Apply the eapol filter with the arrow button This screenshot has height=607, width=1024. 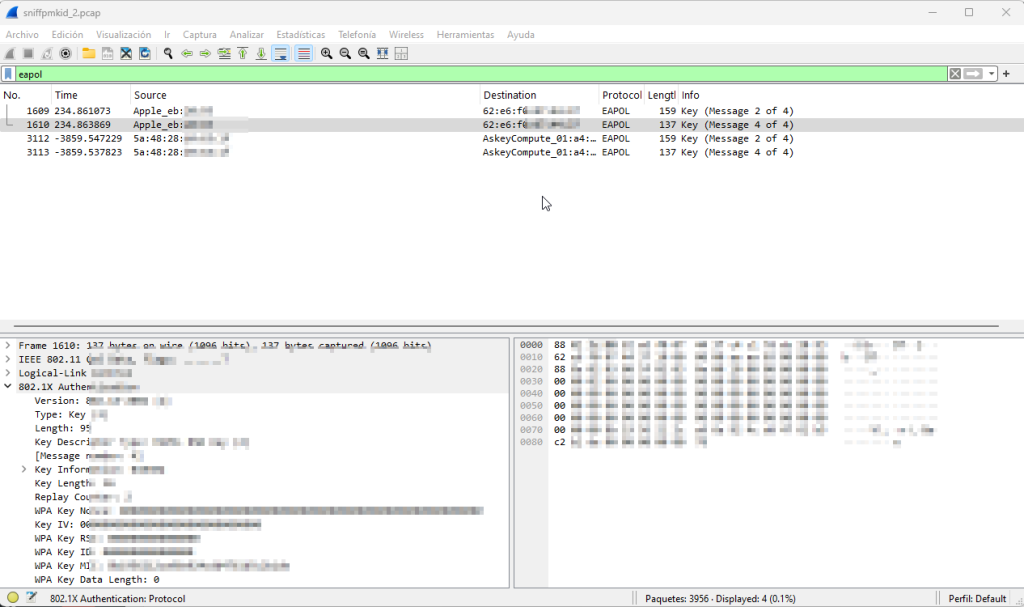click(x=972, y=73)
